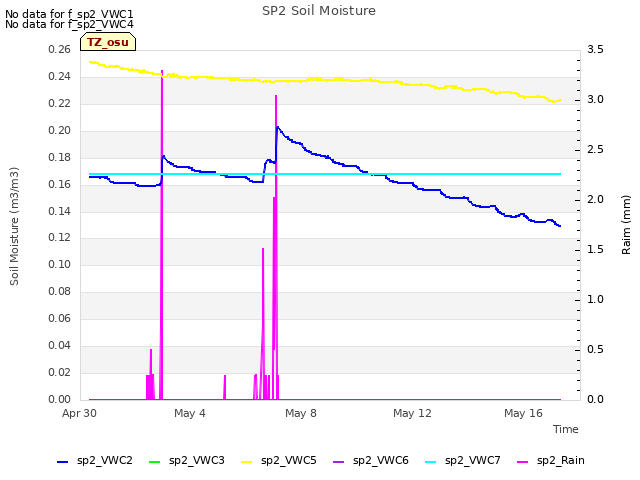This screenshot has width=640, height=480.
Task: Click the 0.00 left axis tick value
Action: (x=60, y=399)
